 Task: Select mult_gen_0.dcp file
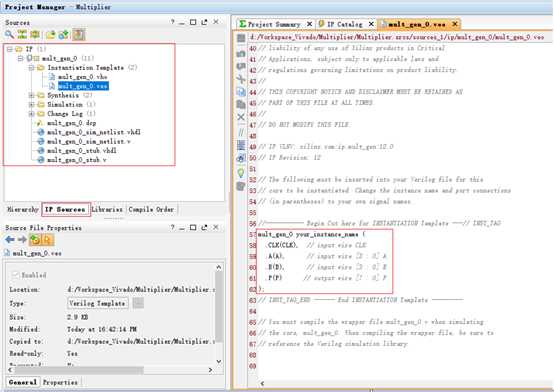(71, 123)
